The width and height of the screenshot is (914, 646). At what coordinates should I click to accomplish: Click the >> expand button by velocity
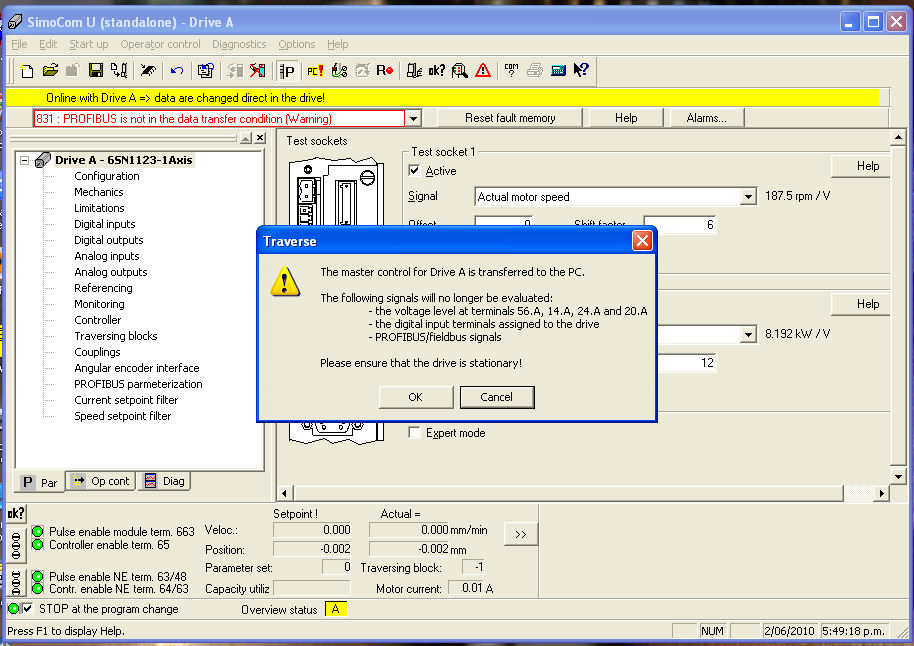point(521,534)
